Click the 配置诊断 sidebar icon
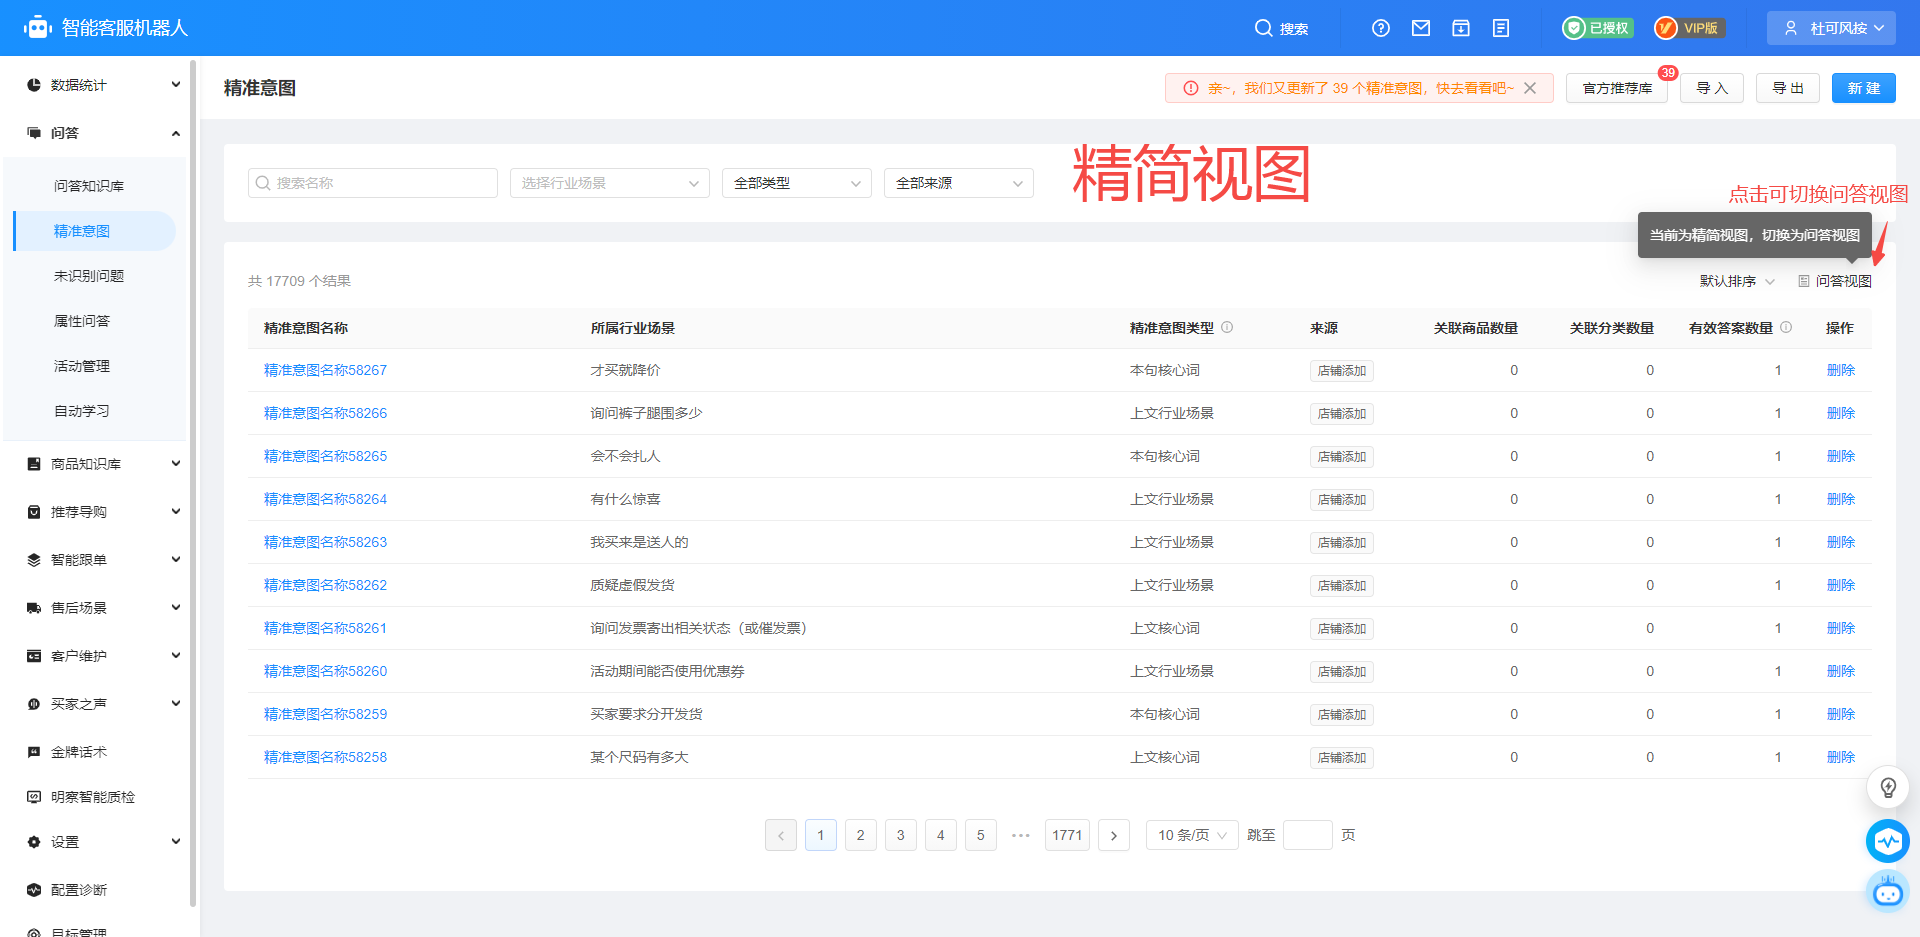Viewport: 1920px width, 937px height. pyautogui.click(x=34, y=890)
